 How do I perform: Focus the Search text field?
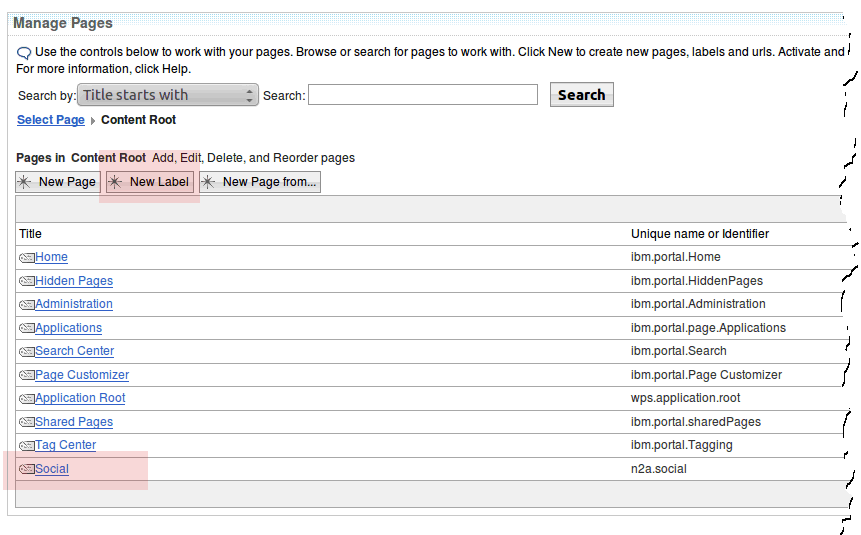[423, 94]
